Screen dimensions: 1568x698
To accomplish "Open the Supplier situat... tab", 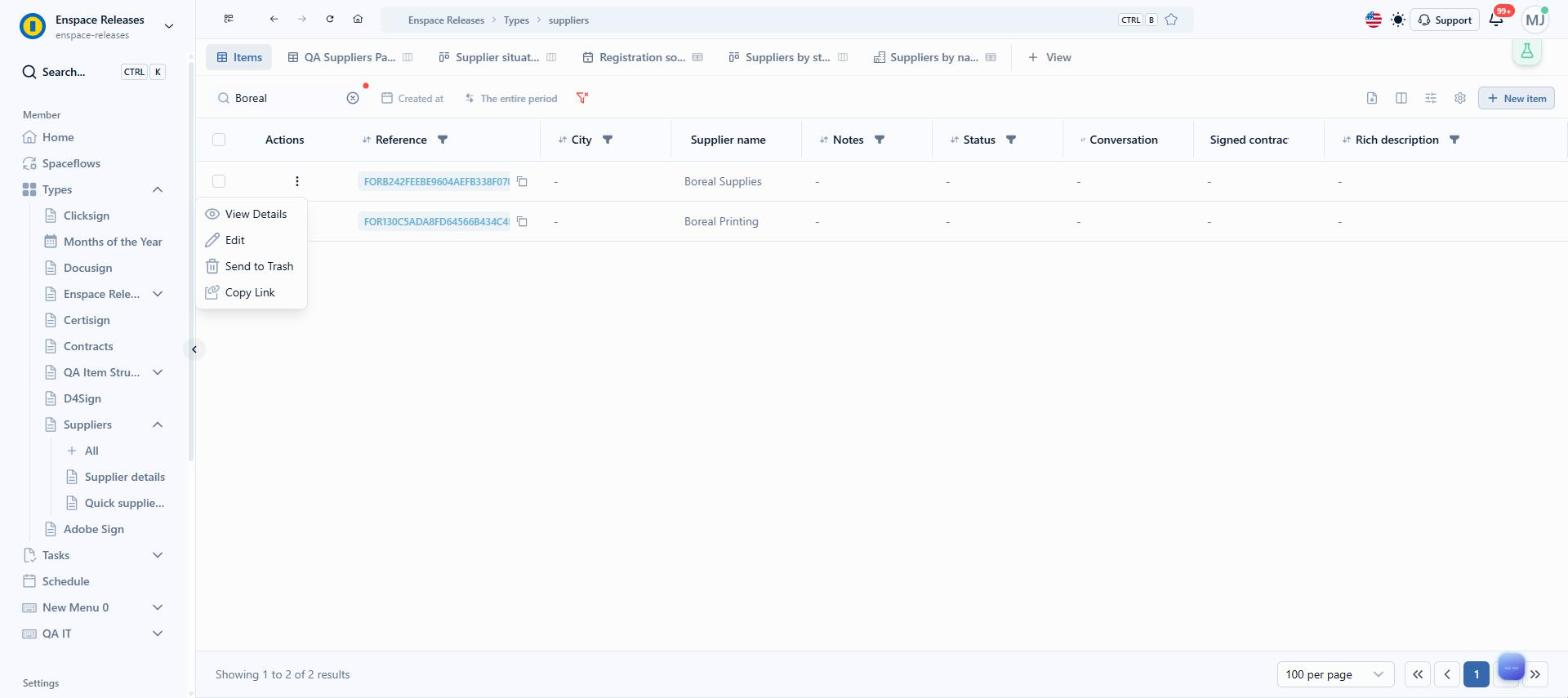I will 497,57.
